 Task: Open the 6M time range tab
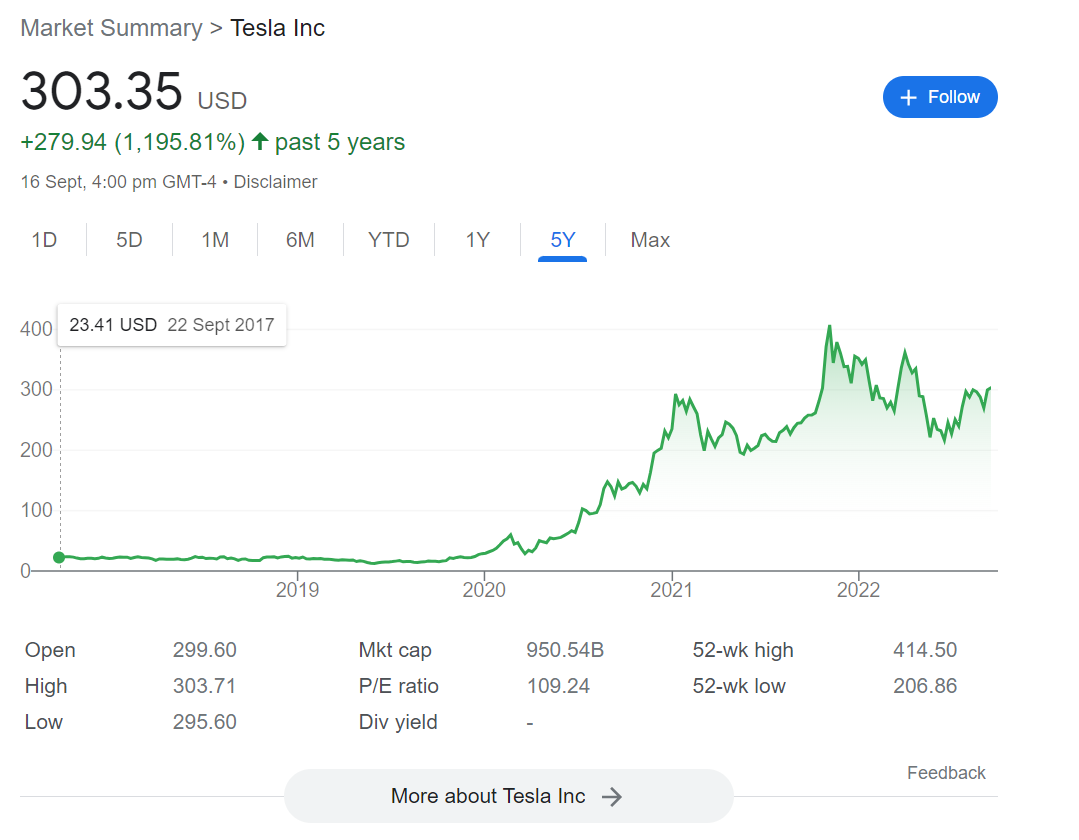coord(300,240)
